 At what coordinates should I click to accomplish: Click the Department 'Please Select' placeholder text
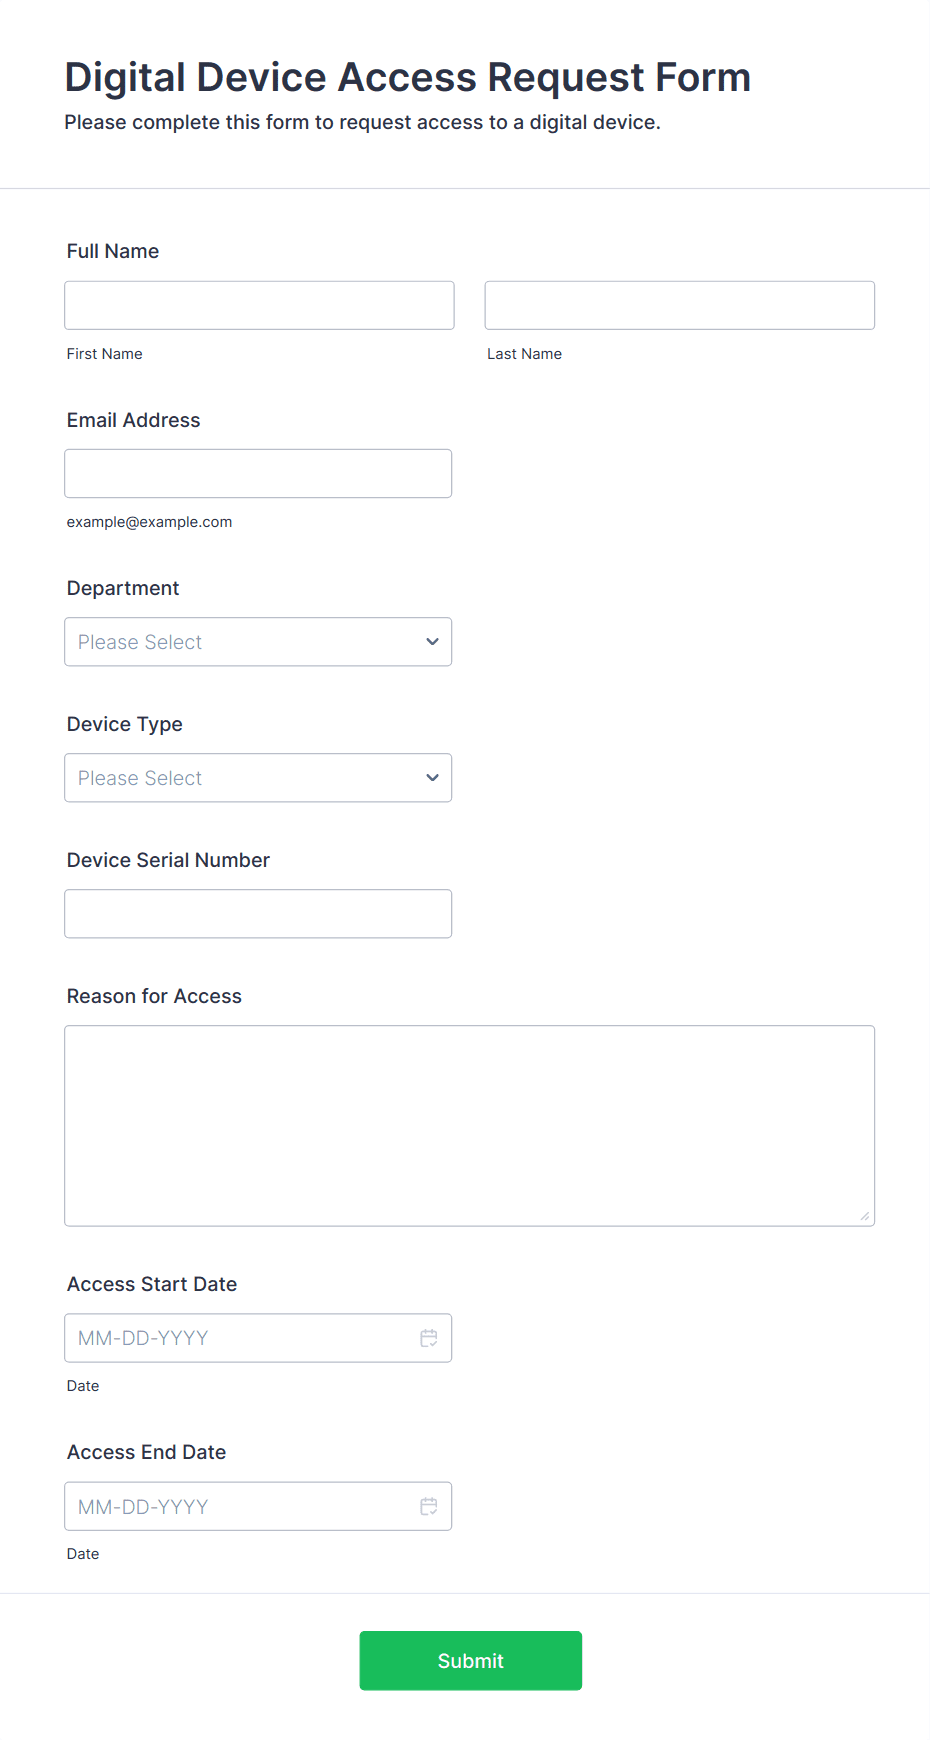pyautogui.click(x=140, y=642)
